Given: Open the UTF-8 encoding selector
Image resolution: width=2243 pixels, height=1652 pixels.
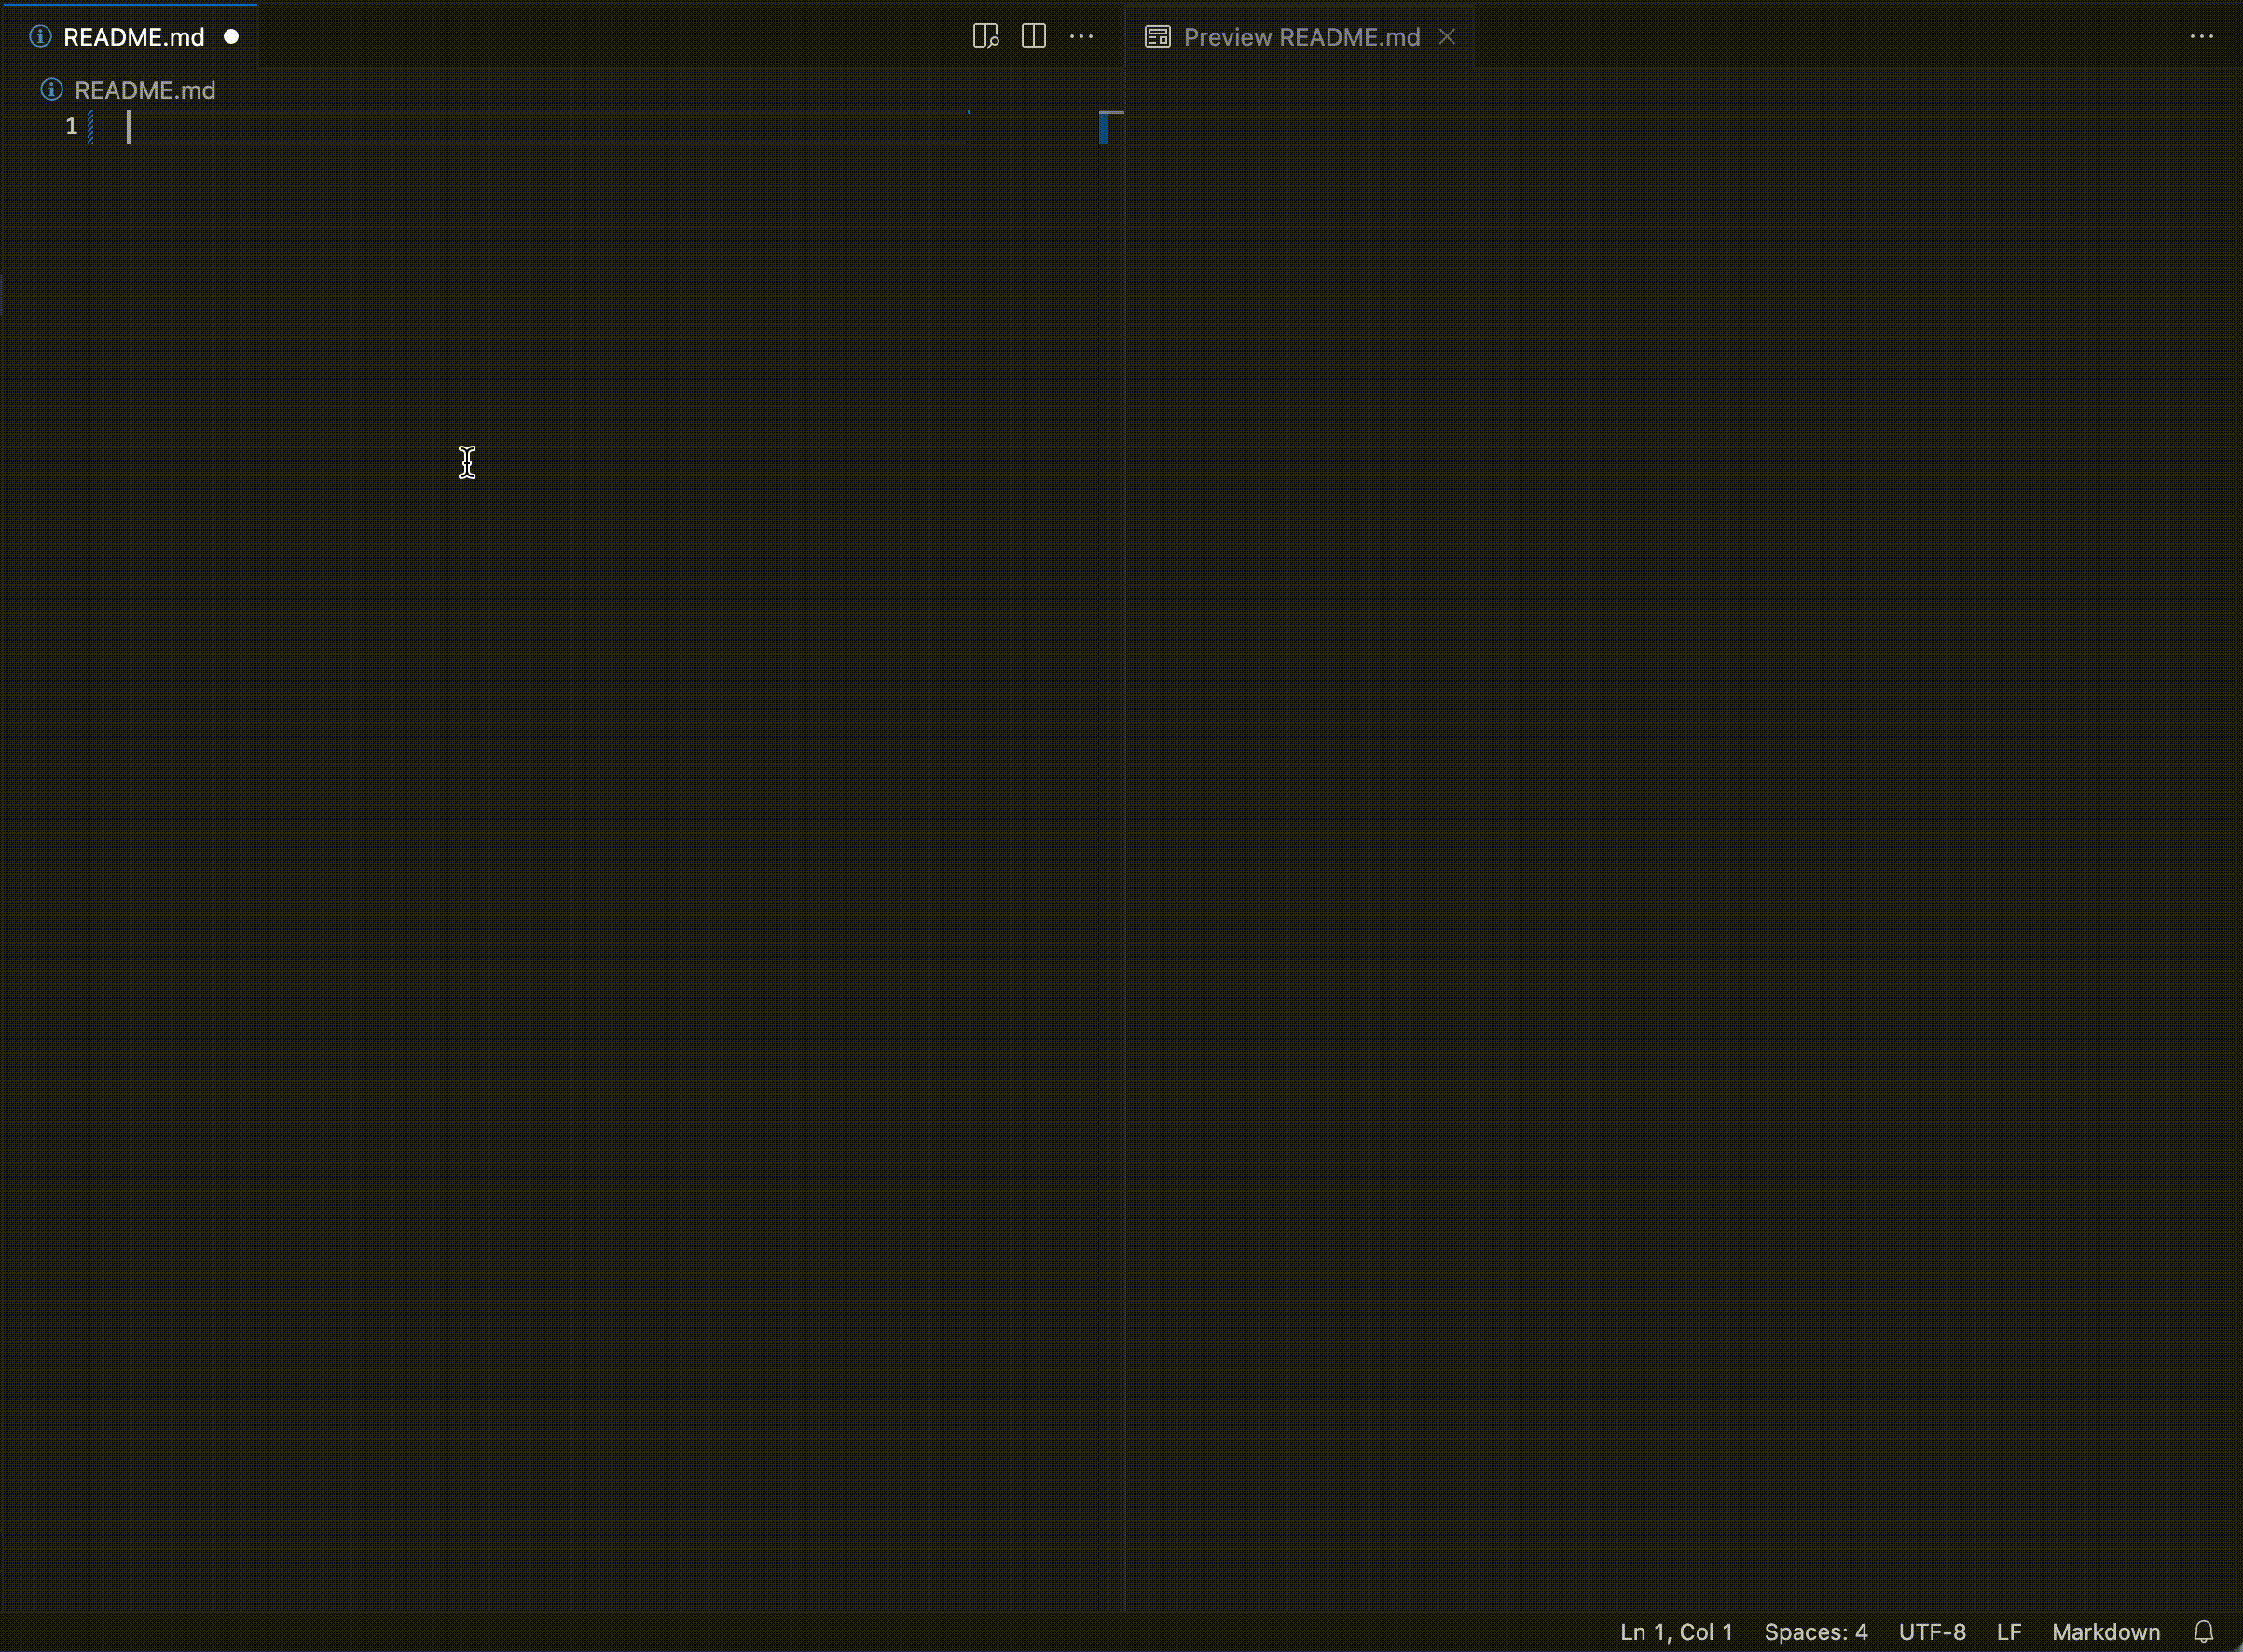Looking at the screenshot, I should click(x=1931, y=1632).
